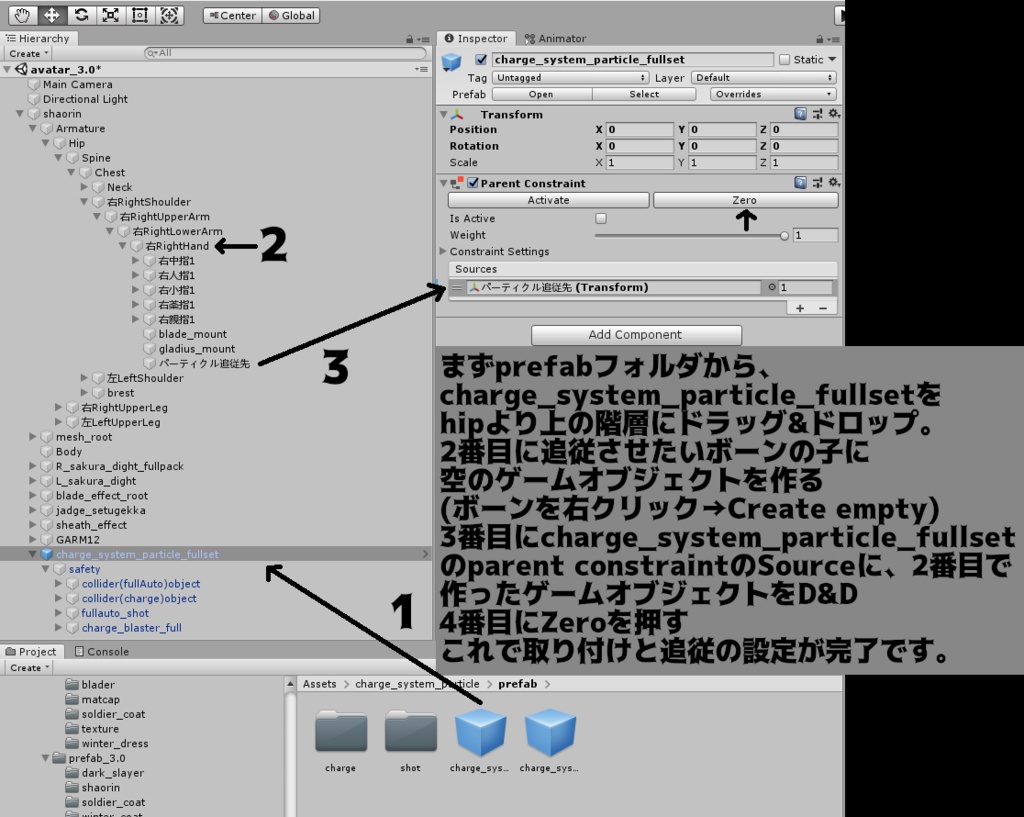This screenshot has height=817, width=1024.
Task: Select the Move tool
Action: (x=52, y=15)
